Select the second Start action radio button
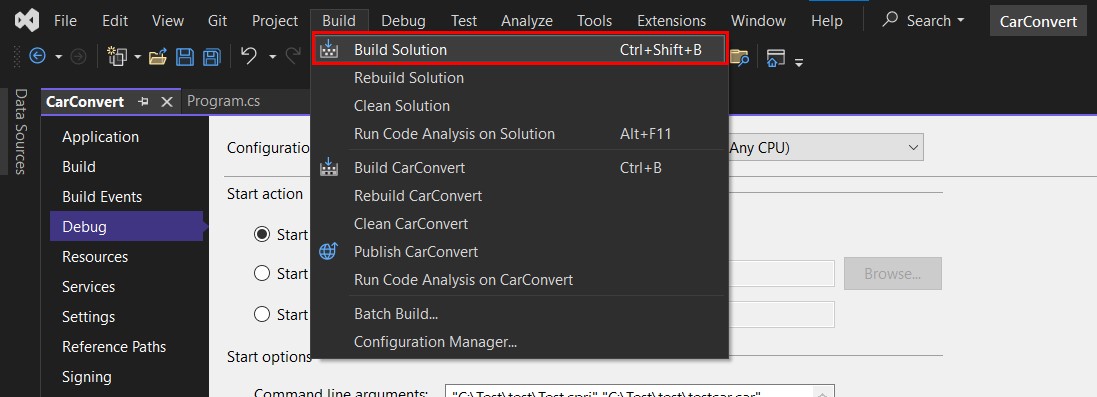The image size is (1097, 397). 262,273
